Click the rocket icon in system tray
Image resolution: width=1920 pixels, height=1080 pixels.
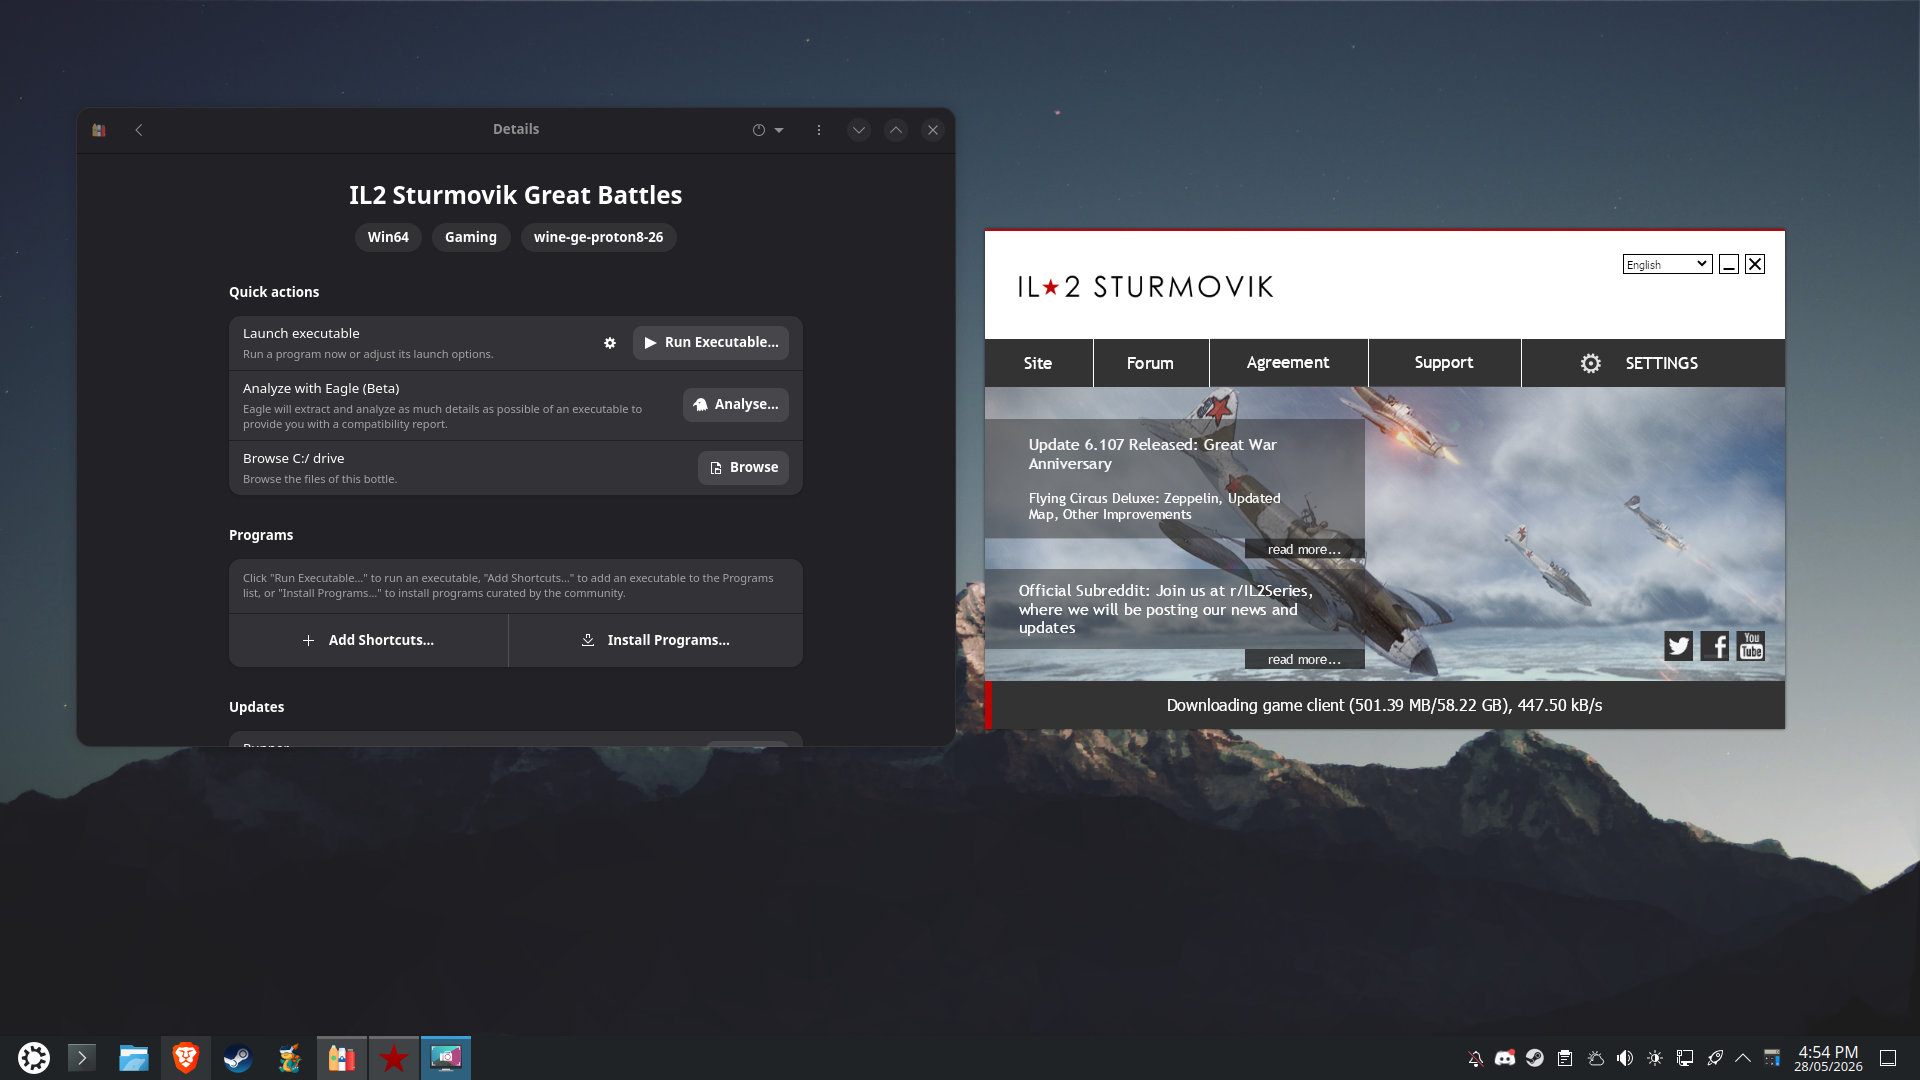click(1715, 1058)
